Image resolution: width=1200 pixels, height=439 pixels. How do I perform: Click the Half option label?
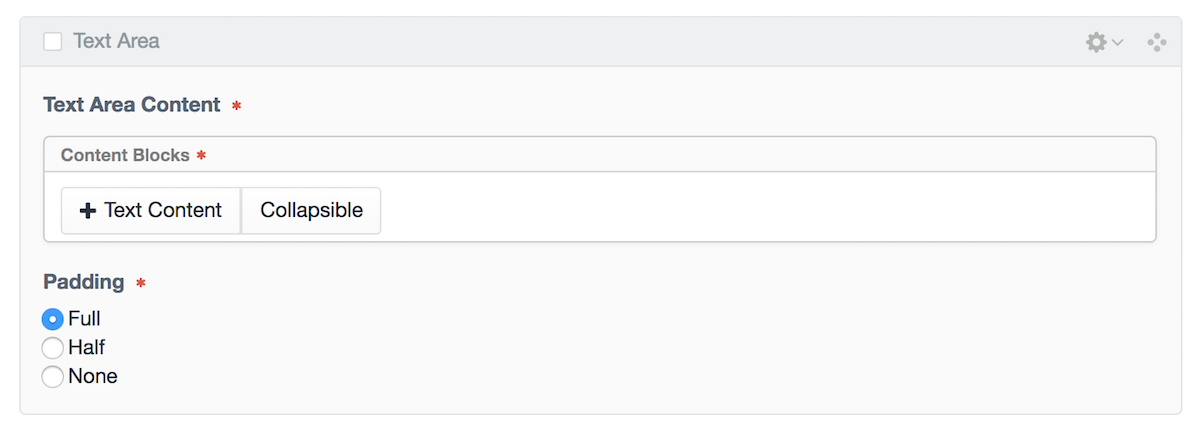[86, 348]
